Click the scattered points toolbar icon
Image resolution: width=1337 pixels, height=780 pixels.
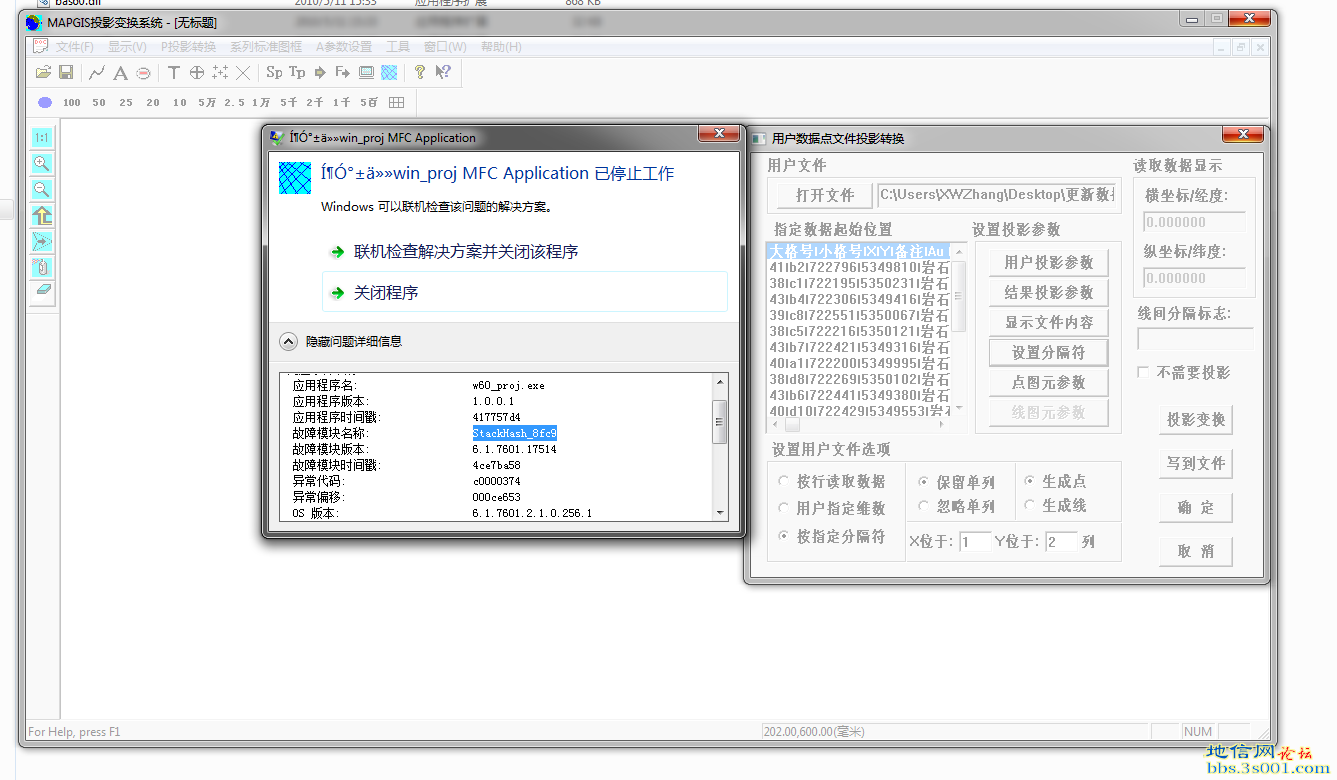220,72
